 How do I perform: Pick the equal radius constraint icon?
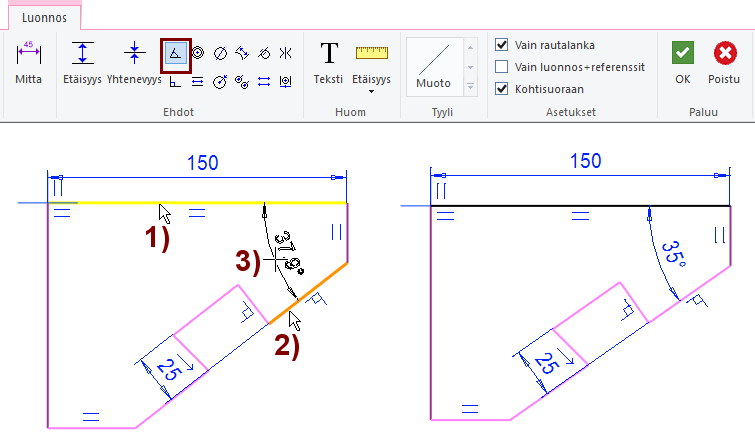pyautogui.click(x=242, y=82)
